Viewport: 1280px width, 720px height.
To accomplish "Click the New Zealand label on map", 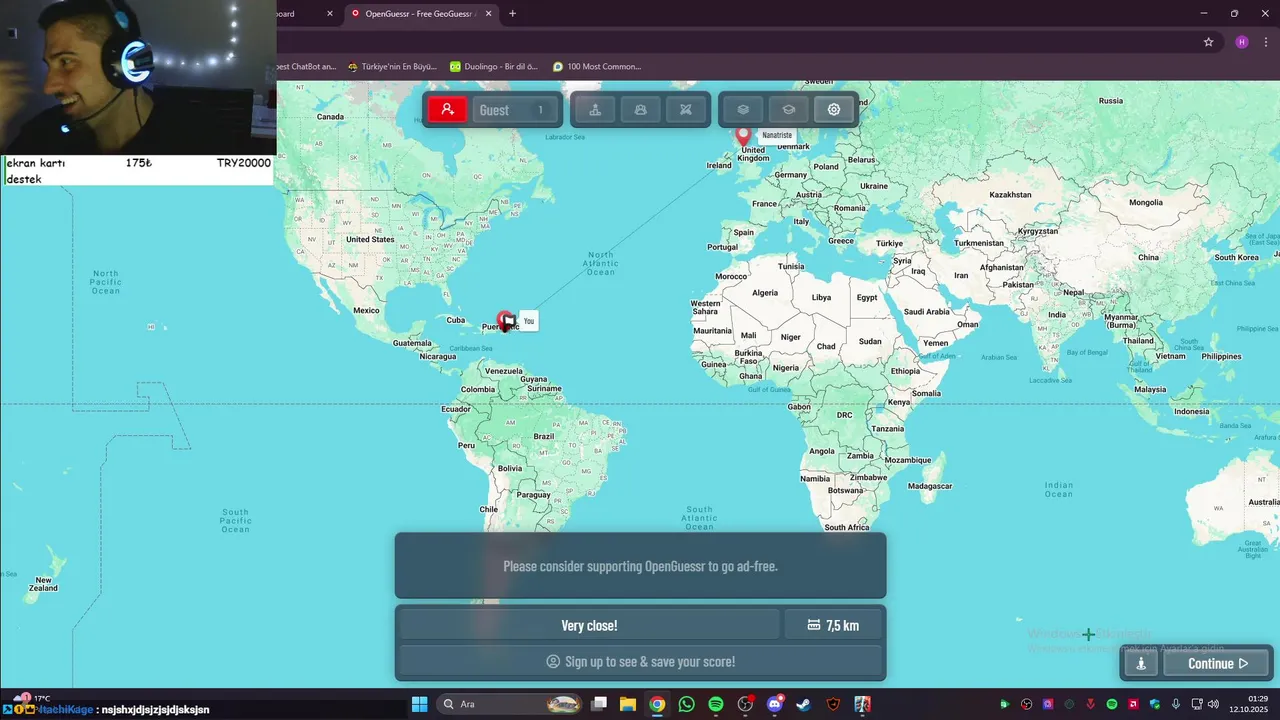I will pos(43,584).
